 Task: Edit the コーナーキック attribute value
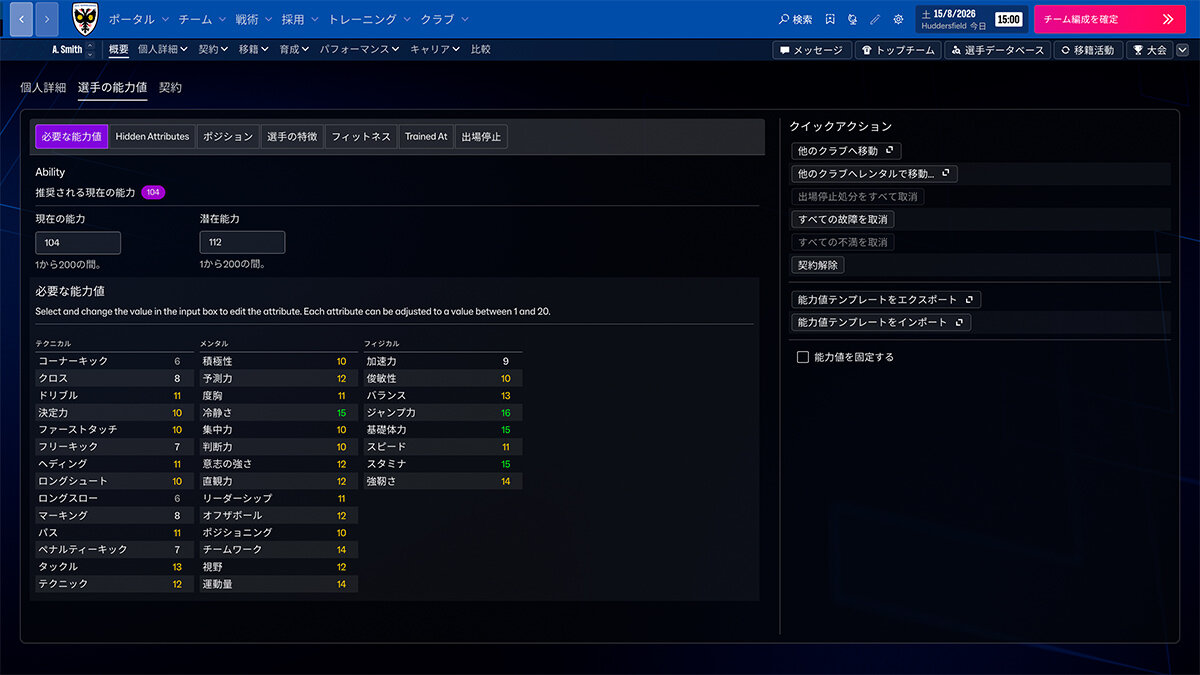click(177, 361)
